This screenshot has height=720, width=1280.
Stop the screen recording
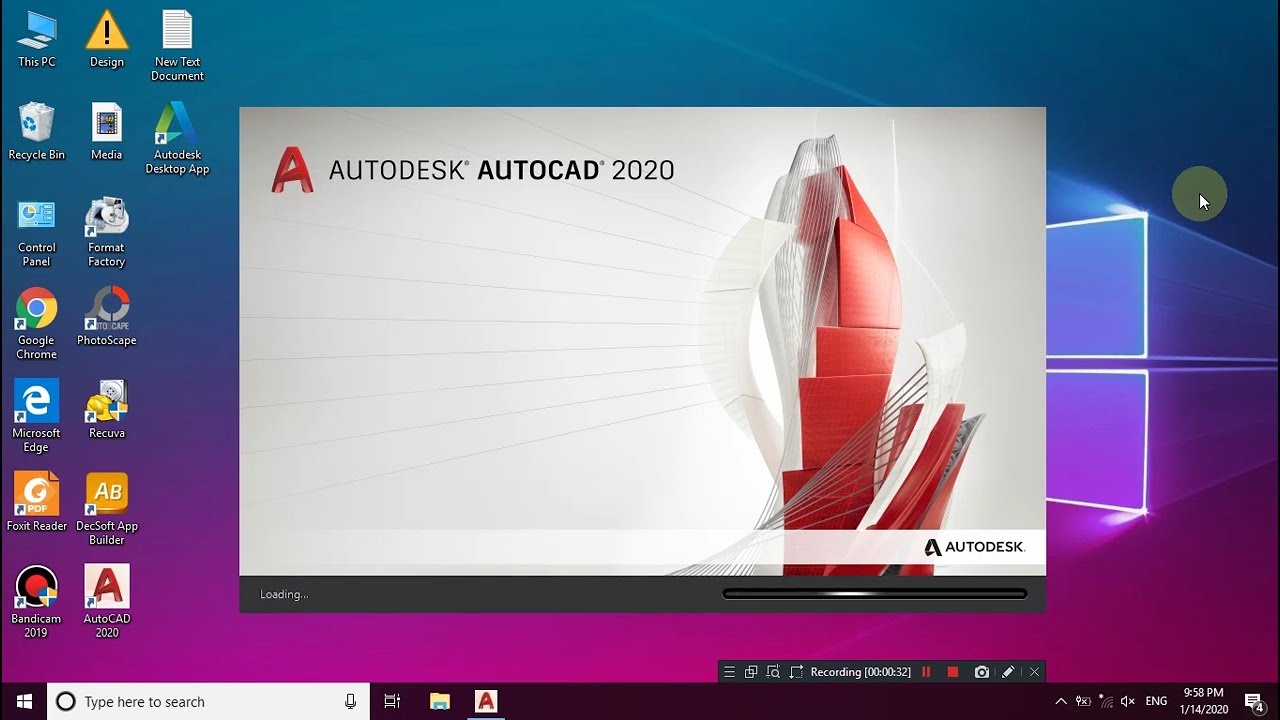(953, 672)
